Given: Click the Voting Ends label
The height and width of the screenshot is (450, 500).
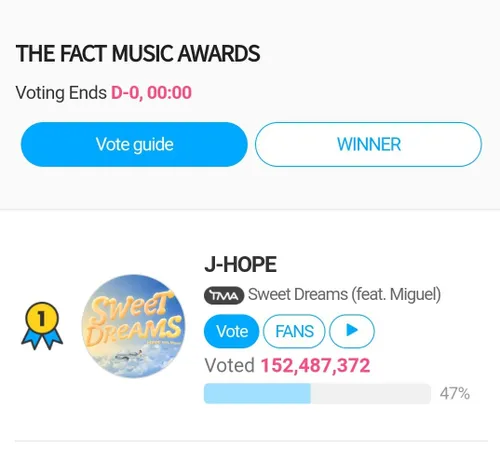Looking at the screenshot, I should [x=61, y=93].
